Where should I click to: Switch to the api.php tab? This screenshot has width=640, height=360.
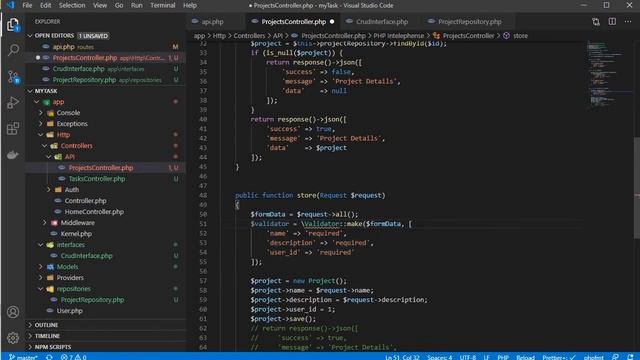[x=216, y=22]
